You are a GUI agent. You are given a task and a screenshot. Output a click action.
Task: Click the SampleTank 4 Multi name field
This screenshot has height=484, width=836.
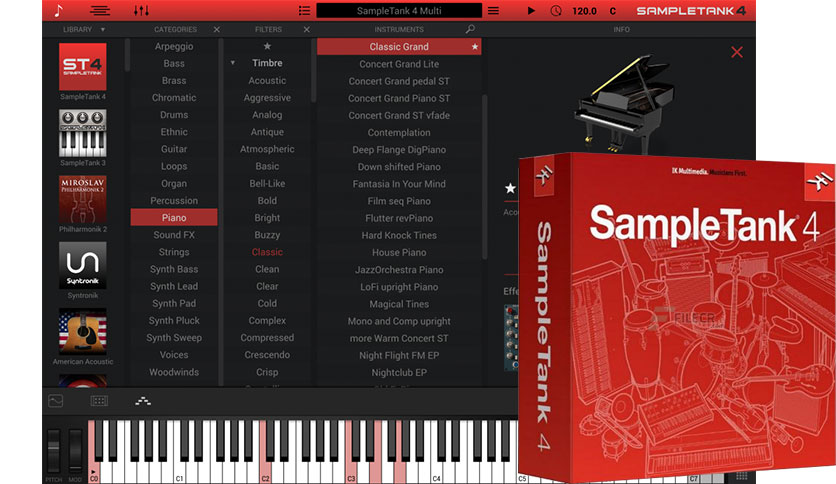(x=399, y=10)
